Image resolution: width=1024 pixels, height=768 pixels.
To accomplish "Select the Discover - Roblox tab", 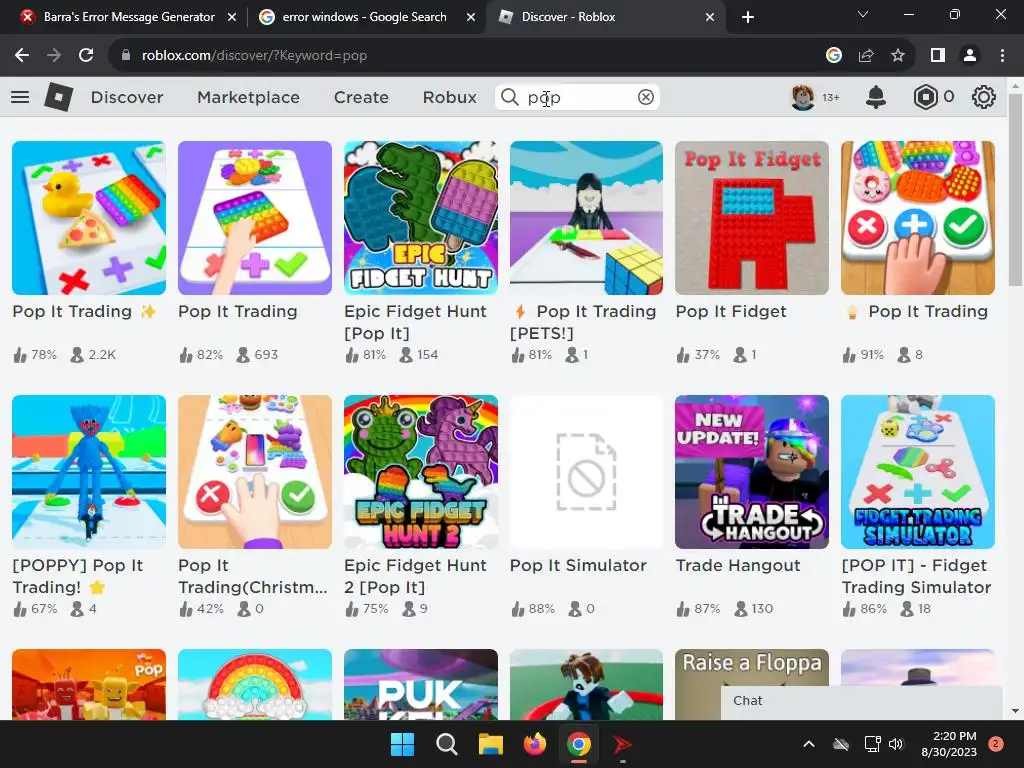I will (604, 17).
